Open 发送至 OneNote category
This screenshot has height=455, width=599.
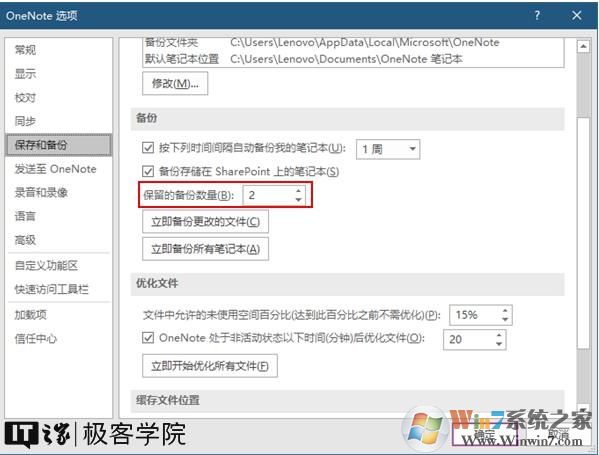coord(55,169)
